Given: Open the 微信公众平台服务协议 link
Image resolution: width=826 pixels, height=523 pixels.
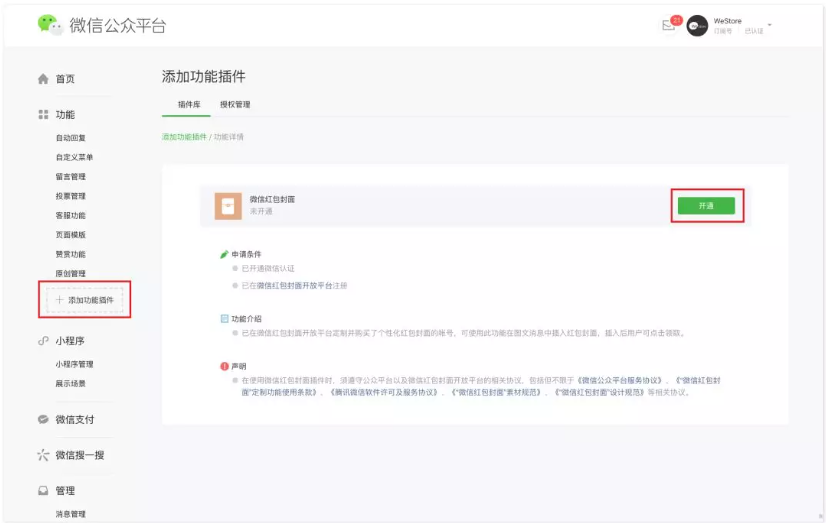Looking at the screenshot, I should pos(620,380).
